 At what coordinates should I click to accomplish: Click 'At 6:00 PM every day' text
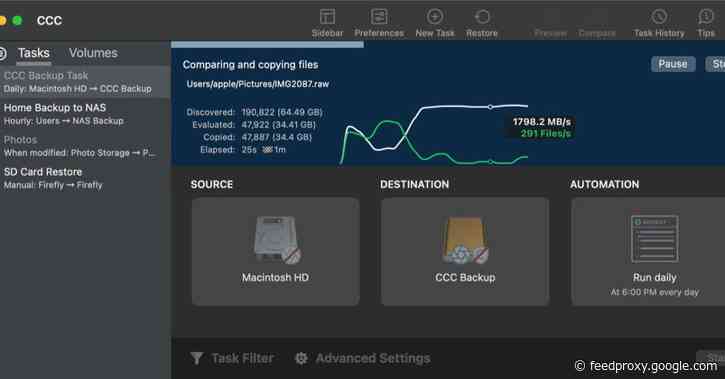(654, 292)
